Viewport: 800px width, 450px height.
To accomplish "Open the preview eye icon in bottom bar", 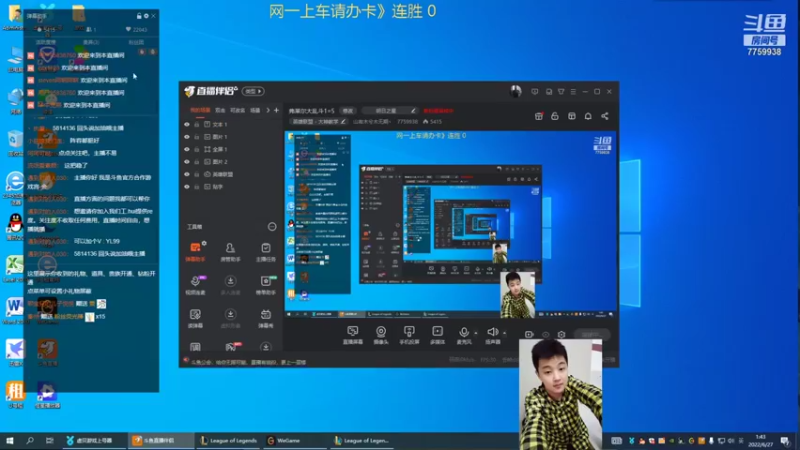I will [545, 335].
